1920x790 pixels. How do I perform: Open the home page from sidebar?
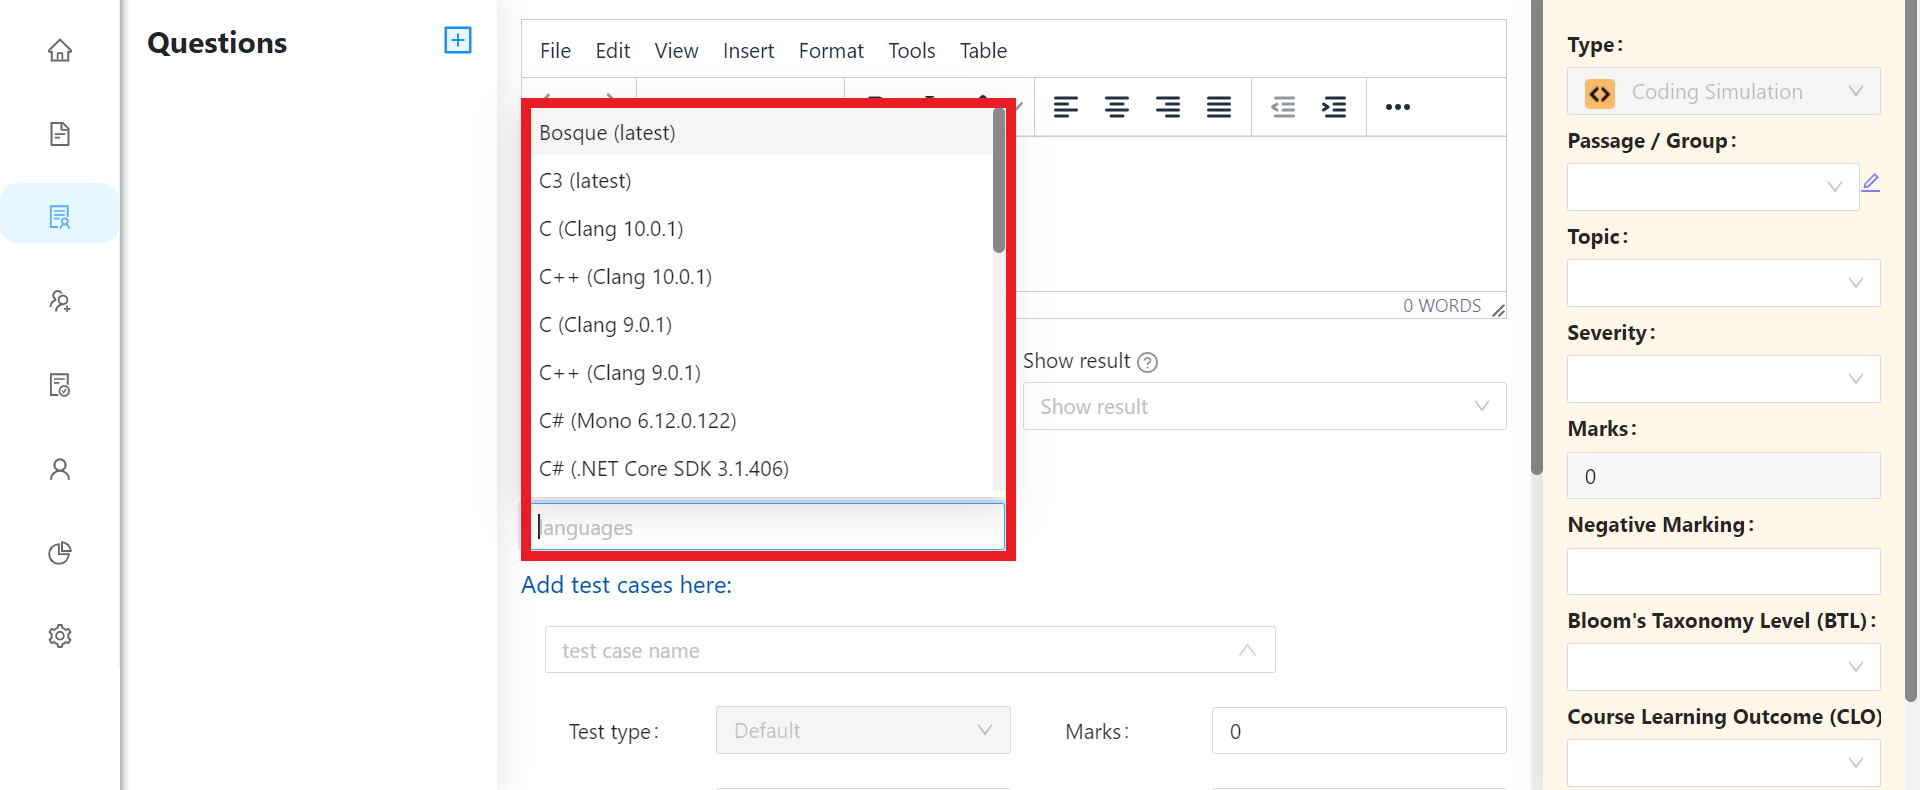[x=60, y=50]
